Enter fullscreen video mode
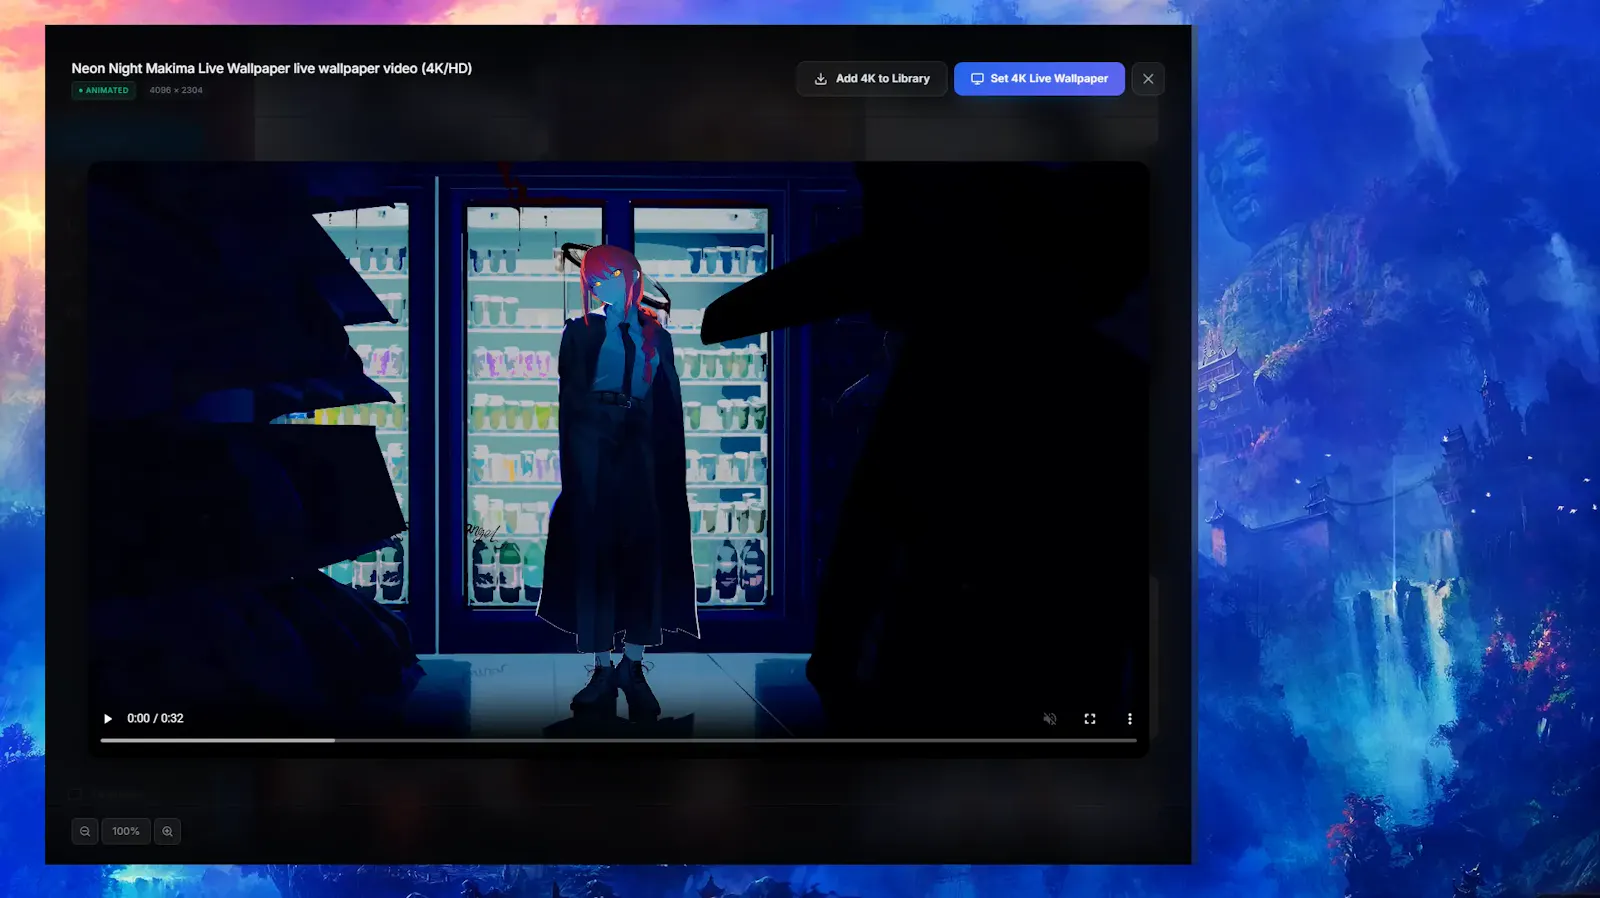Screen dimensions: 1600x898 1090,719
